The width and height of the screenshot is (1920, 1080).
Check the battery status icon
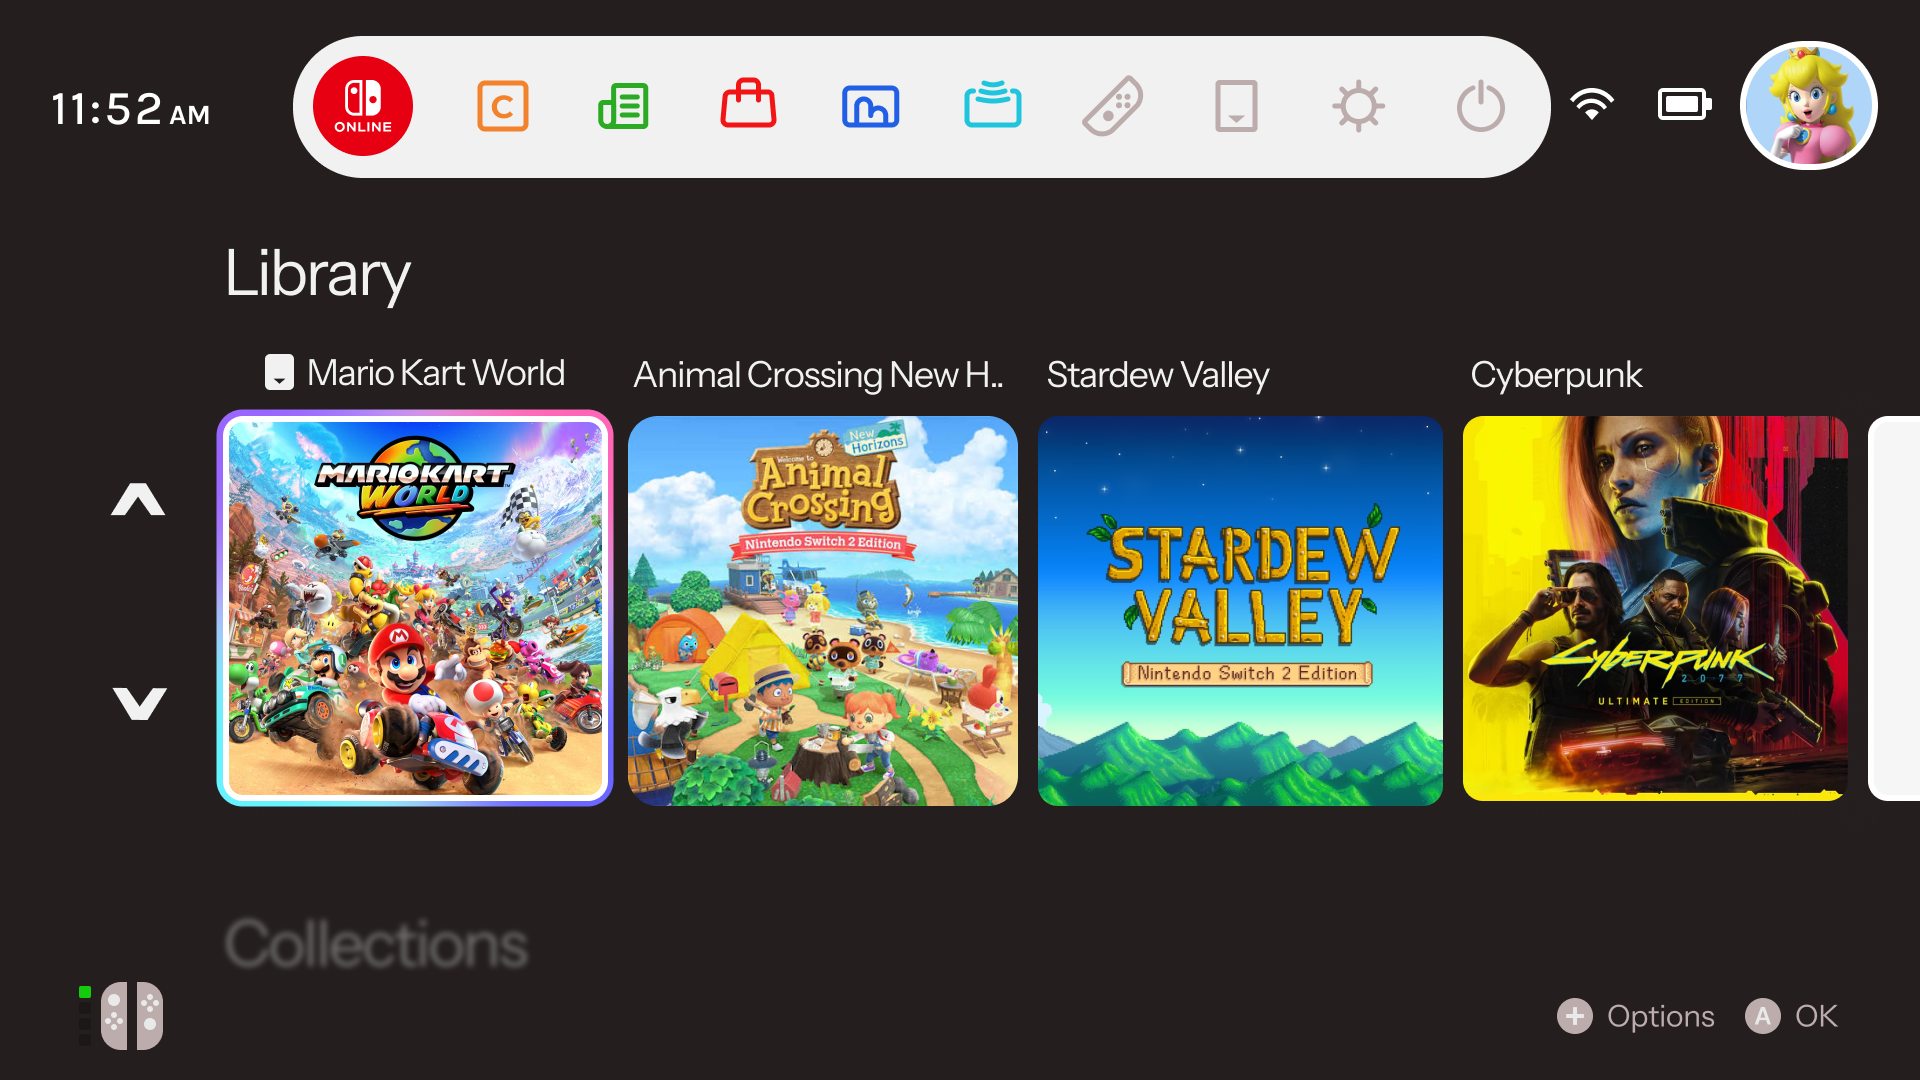tap(1685, 104)
